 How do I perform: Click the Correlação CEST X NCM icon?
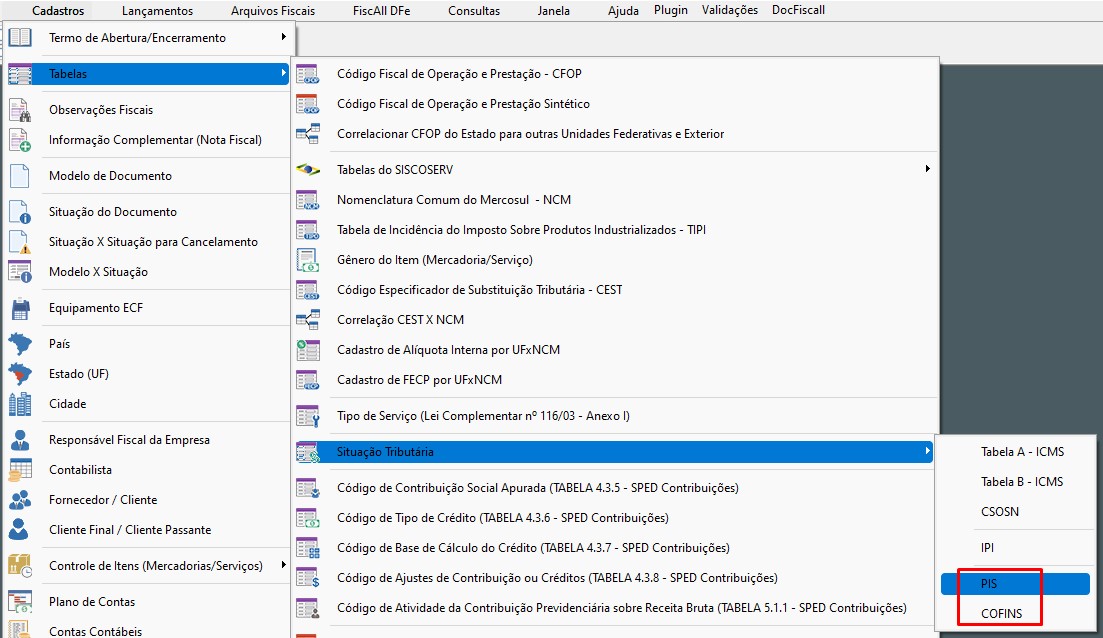pos(307,320)
